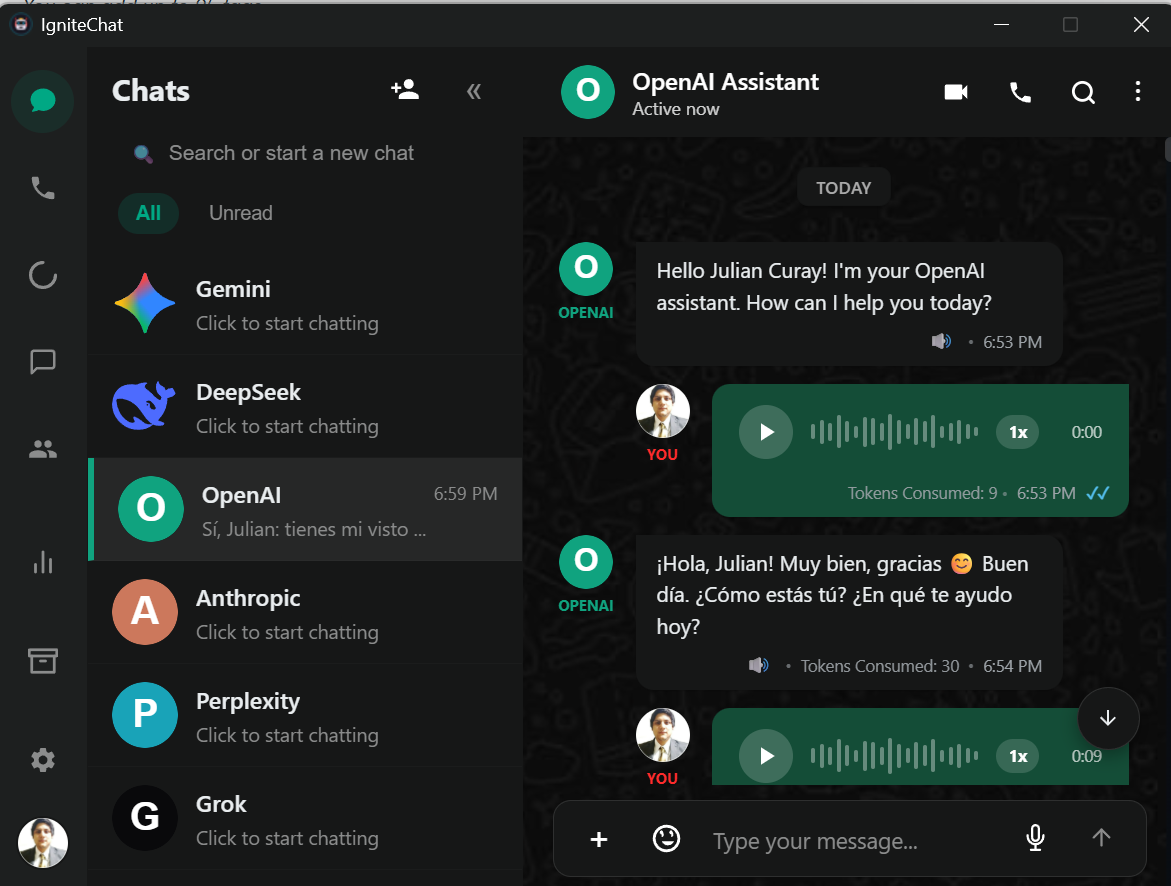Viewport: 1171px width, 886px height.
Task: Click the 'Tokens Consumed: 30' label
Action: [x=880, y=666]
